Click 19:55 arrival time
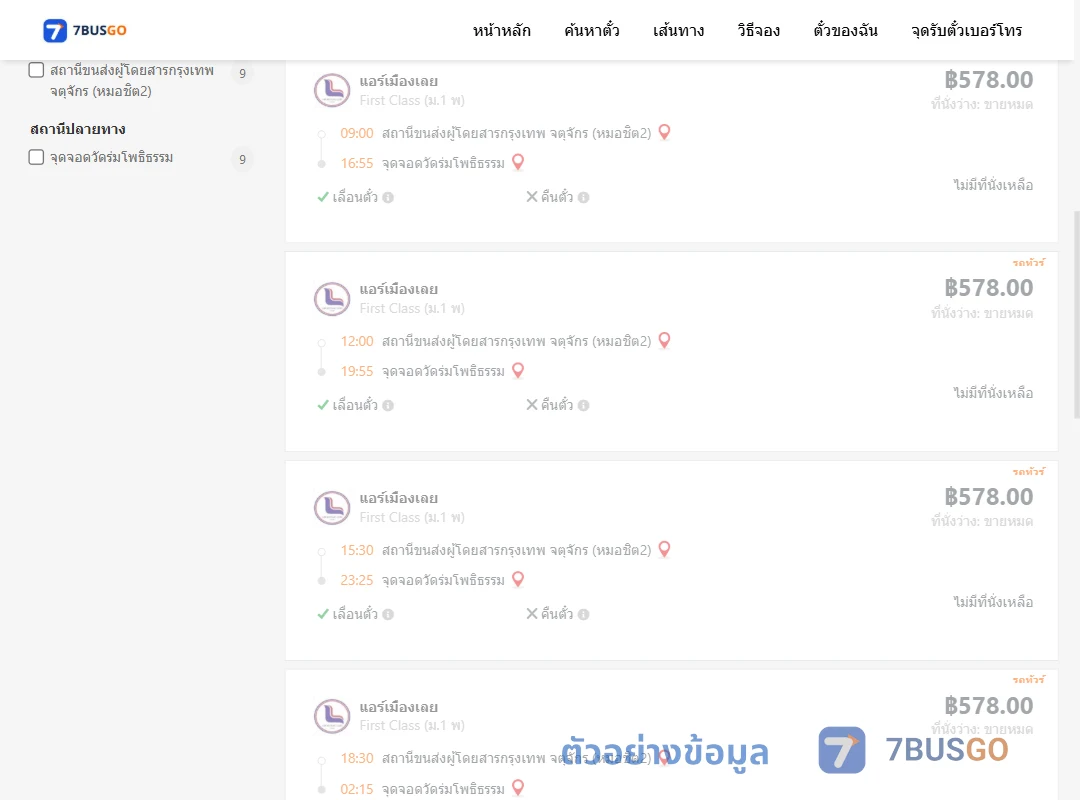 (x=357, y=371)
